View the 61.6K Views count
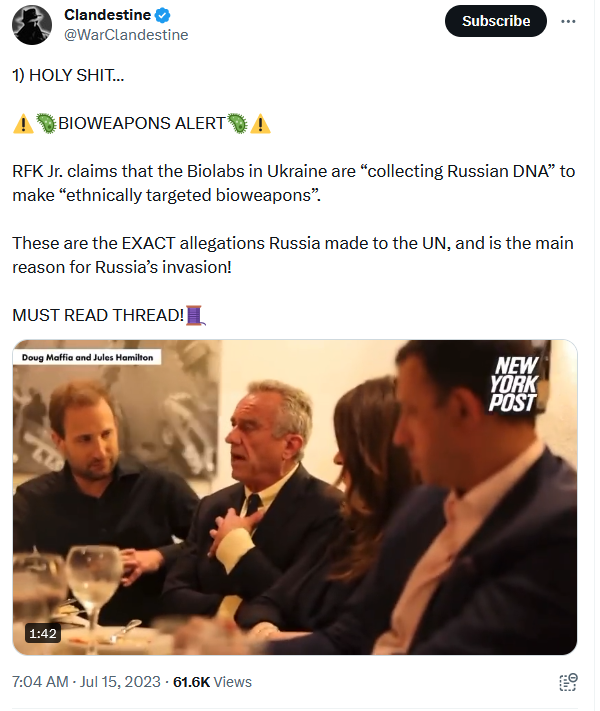Image resolution: width=600 pixels, height=711 pixels. pyautogui.click(x=212, y=682)
